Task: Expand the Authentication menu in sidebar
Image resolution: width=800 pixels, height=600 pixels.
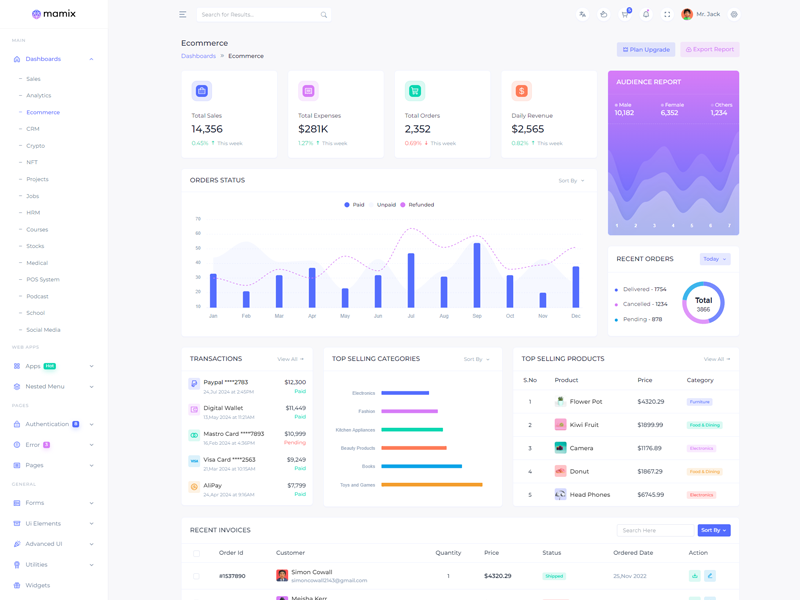Action: pos(54,424)
